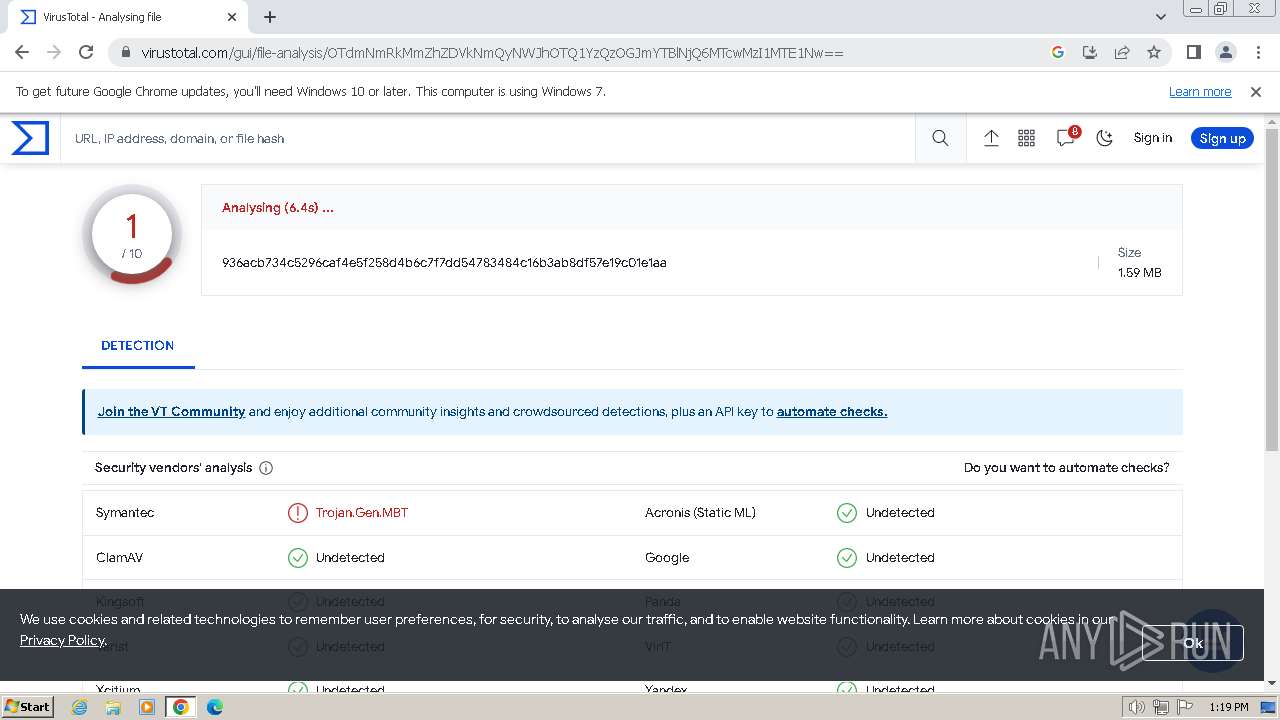Open media player from taskbar
Viewport: 1280px width, 720px height.
click(147, 707)
